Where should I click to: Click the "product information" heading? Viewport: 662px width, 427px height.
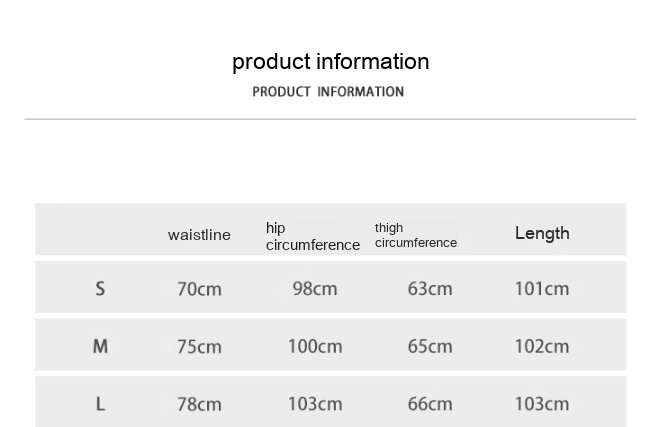tap(330, 62)
